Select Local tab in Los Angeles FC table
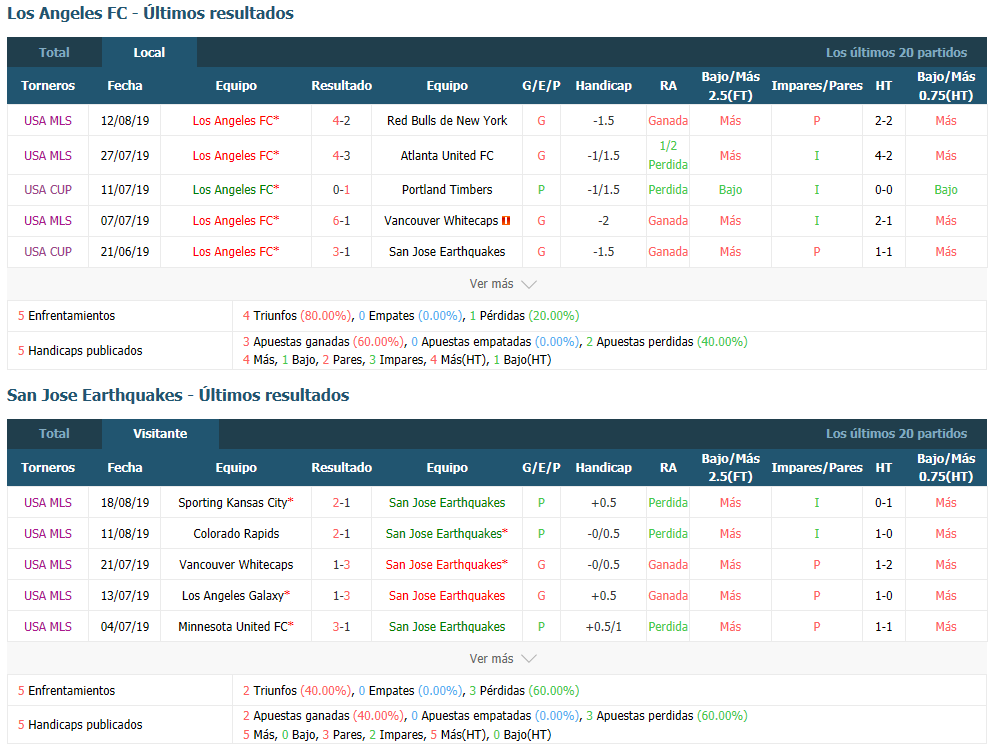This screenshot has height=749, width=997. 149,52
